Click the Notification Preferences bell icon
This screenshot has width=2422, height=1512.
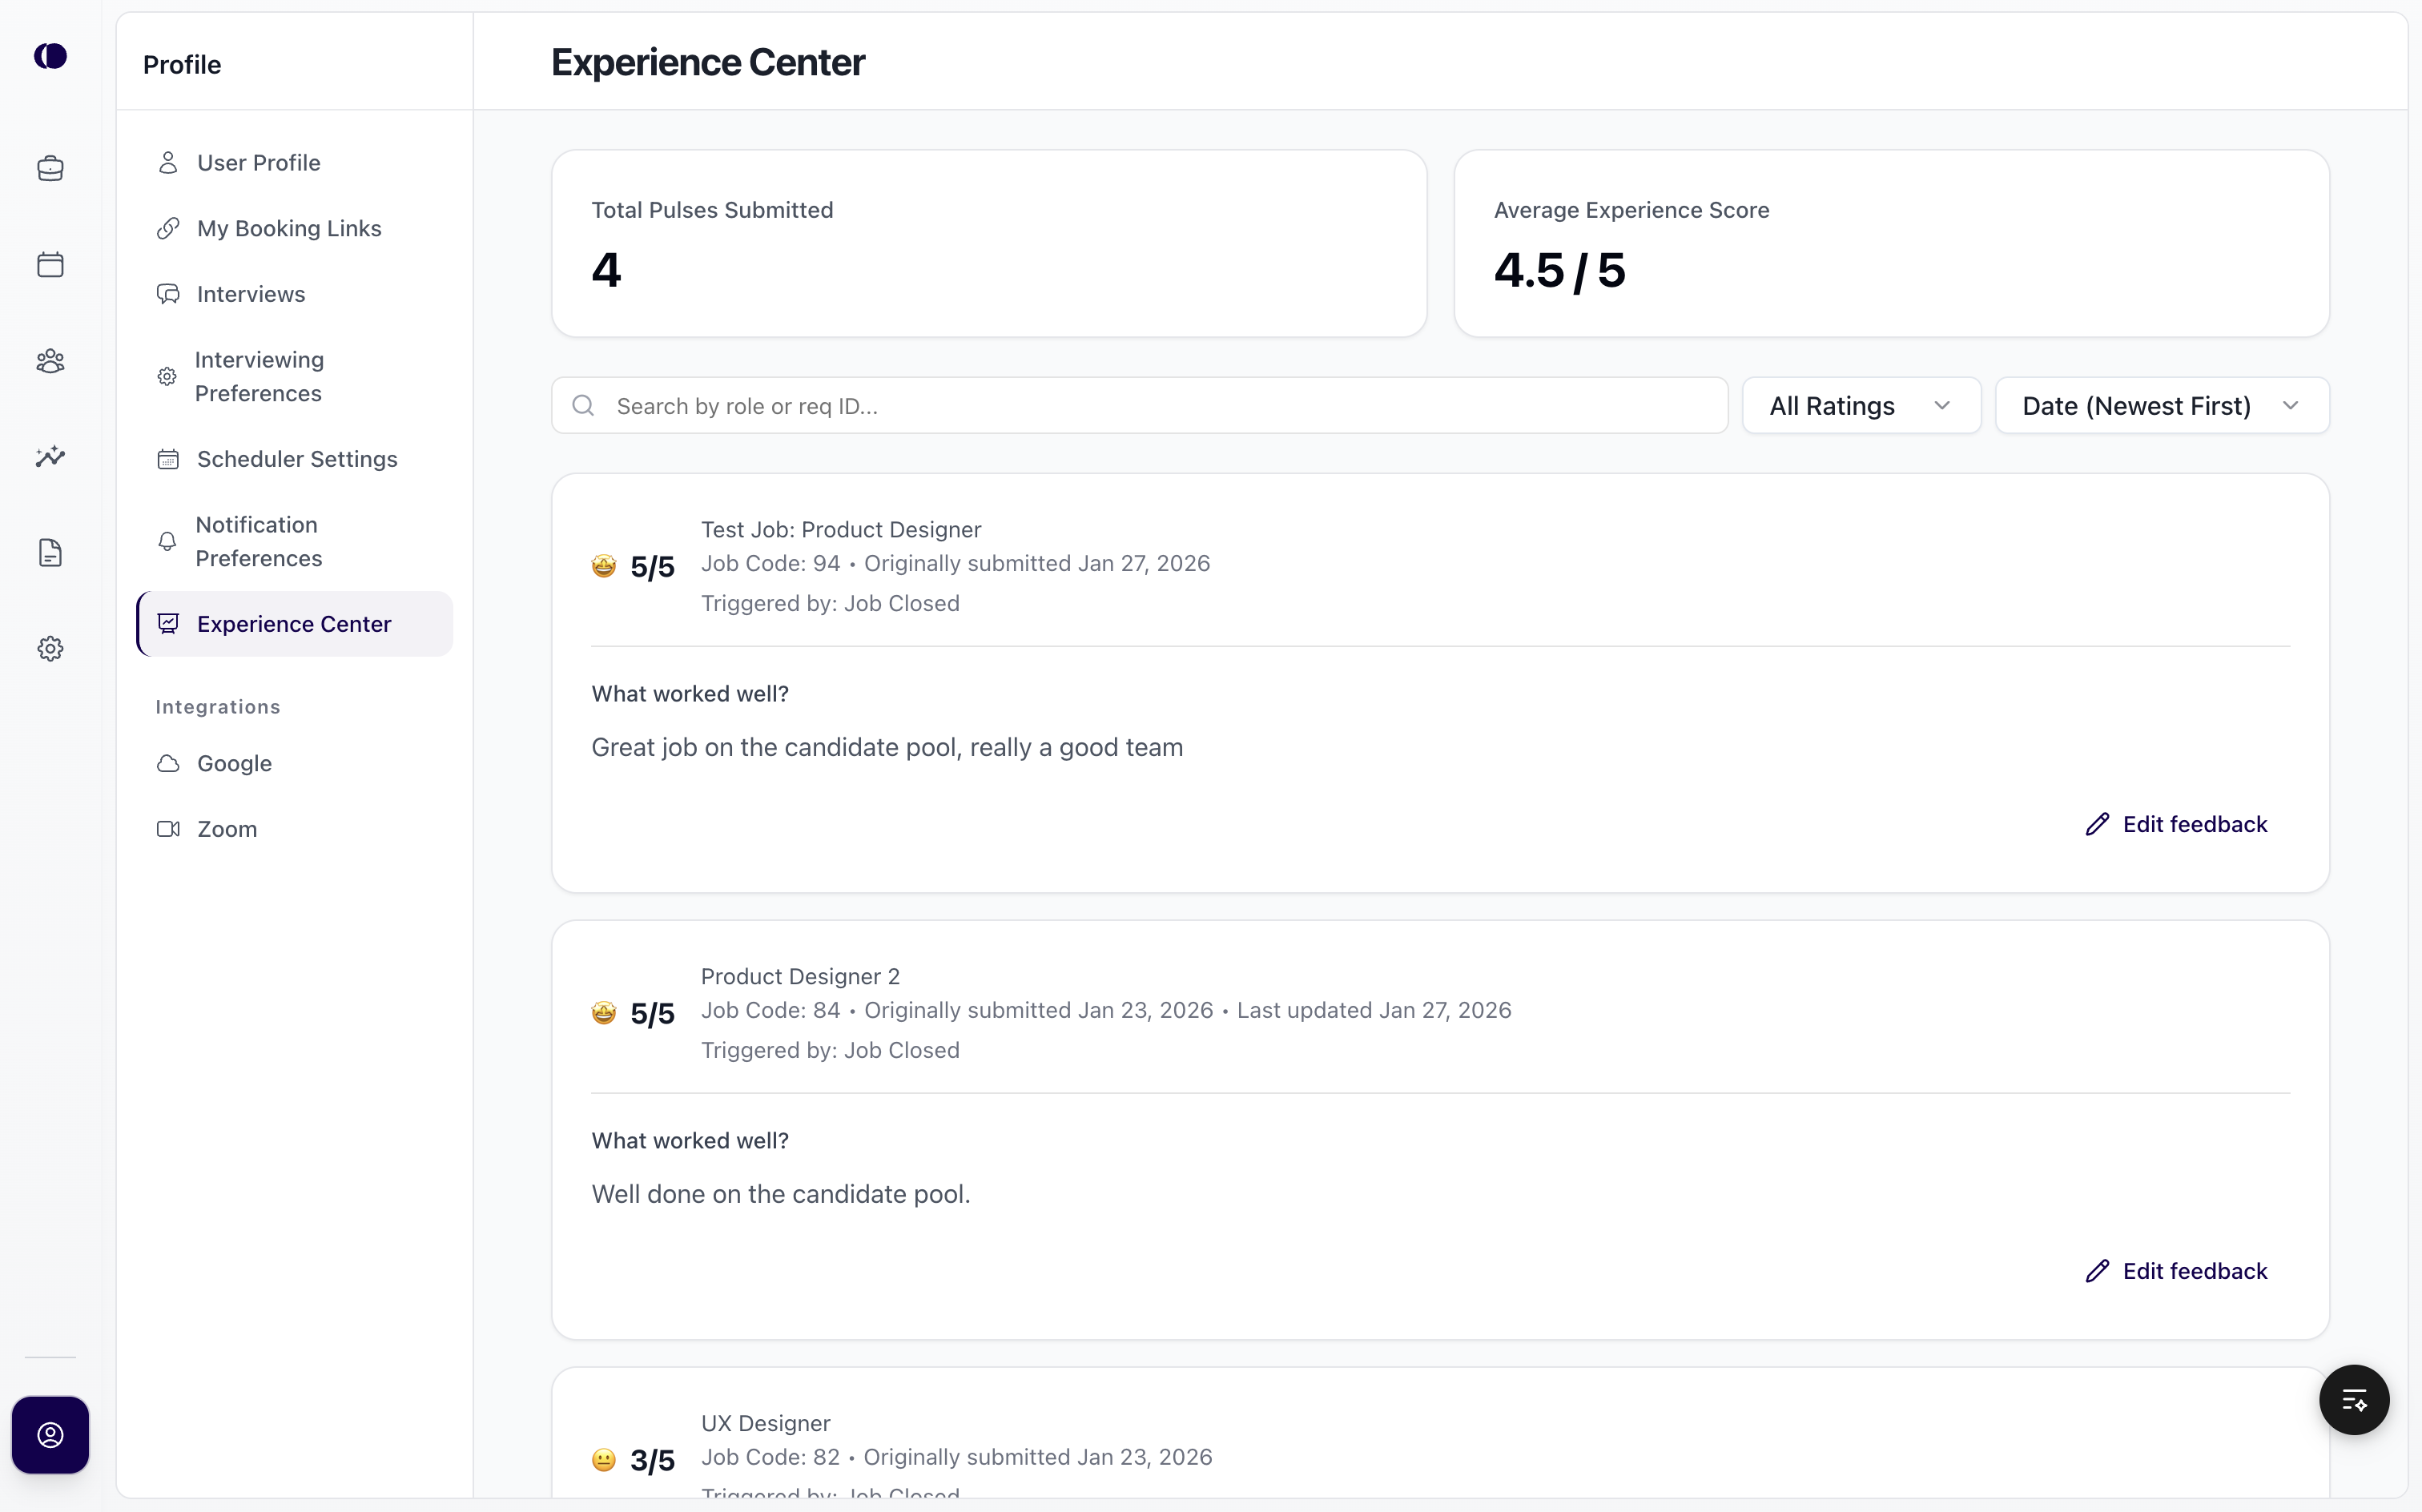167,541
